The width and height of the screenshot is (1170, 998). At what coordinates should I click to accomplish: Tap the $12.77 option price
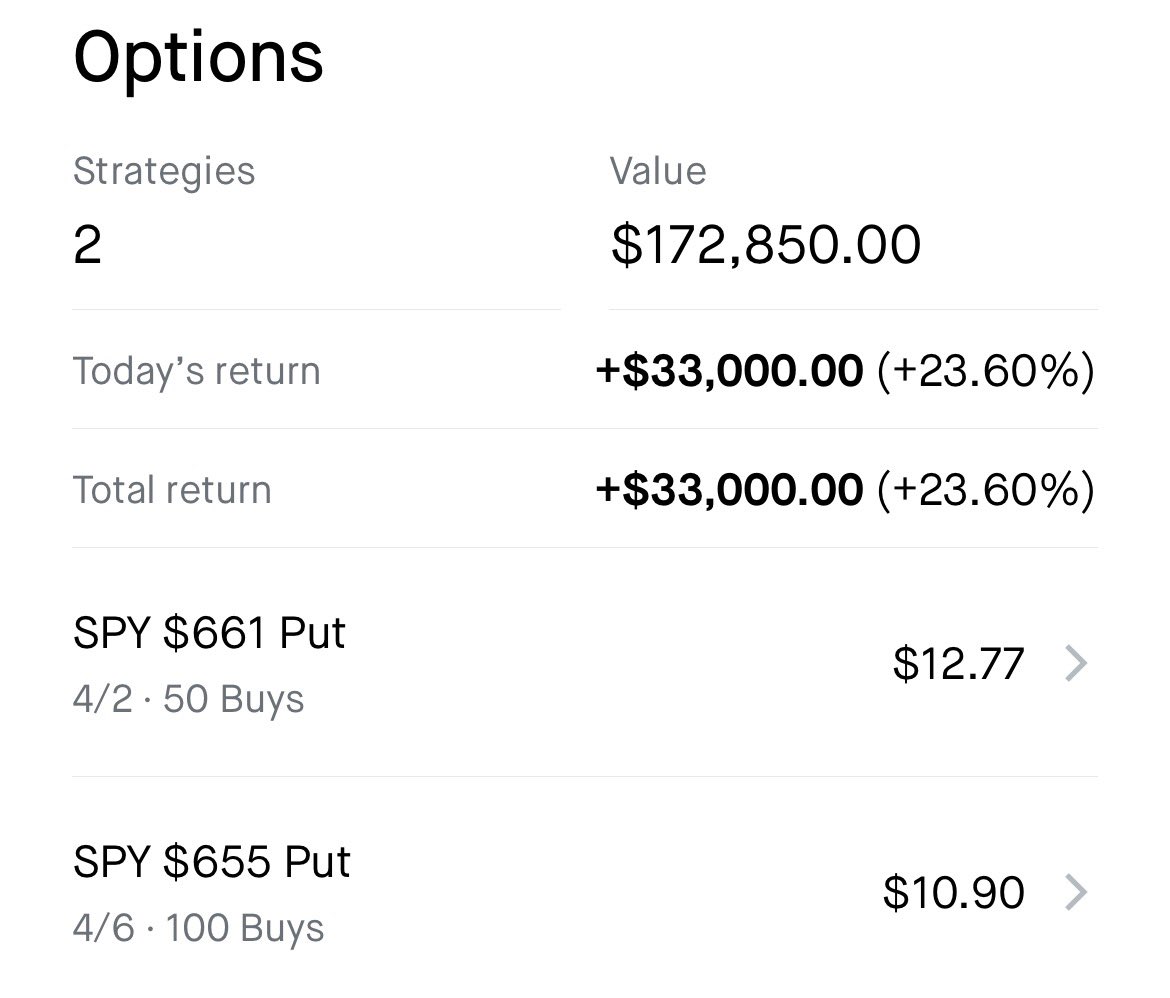pyautogui.click(x=958, y=664)
